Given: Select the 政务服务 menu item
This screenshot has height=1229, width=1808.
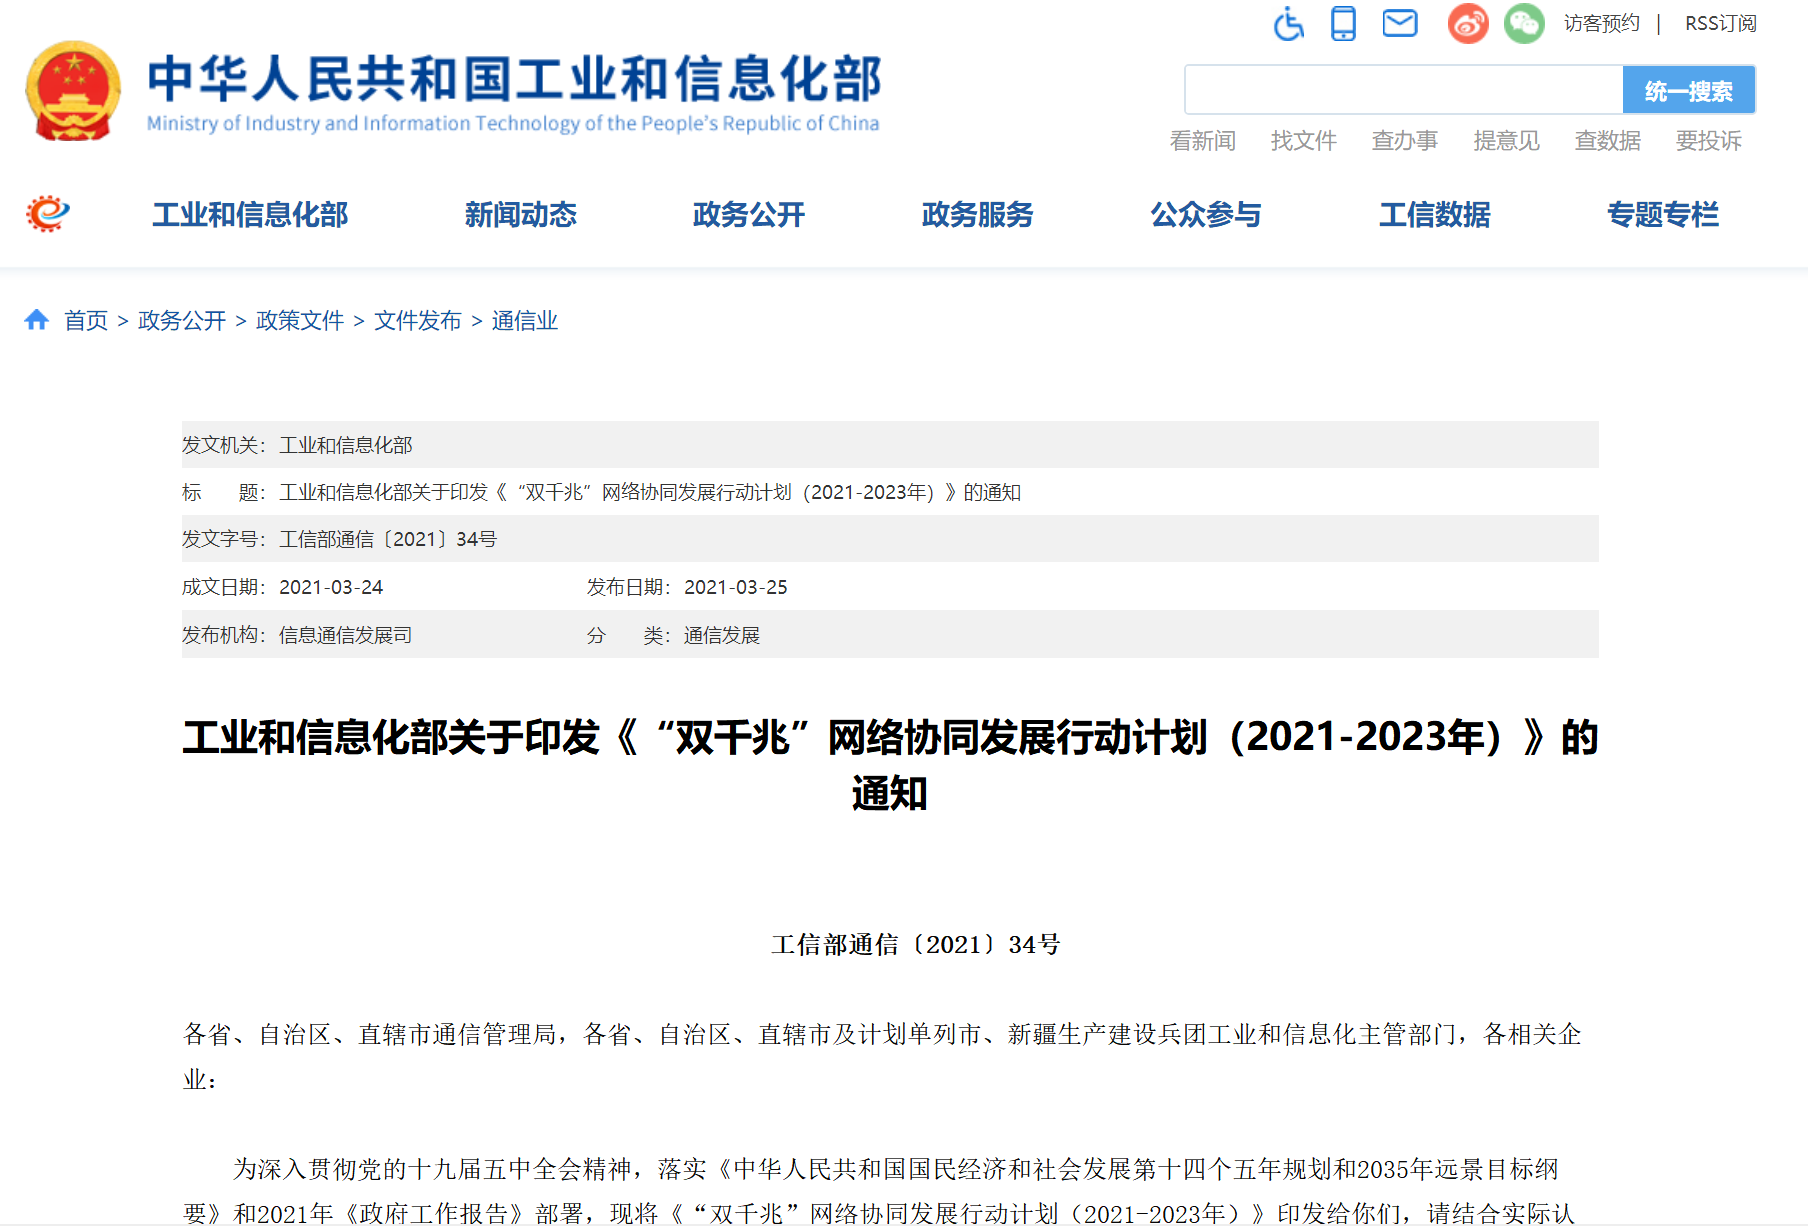Looking at the screenshot, I should [x=977, y=215].
